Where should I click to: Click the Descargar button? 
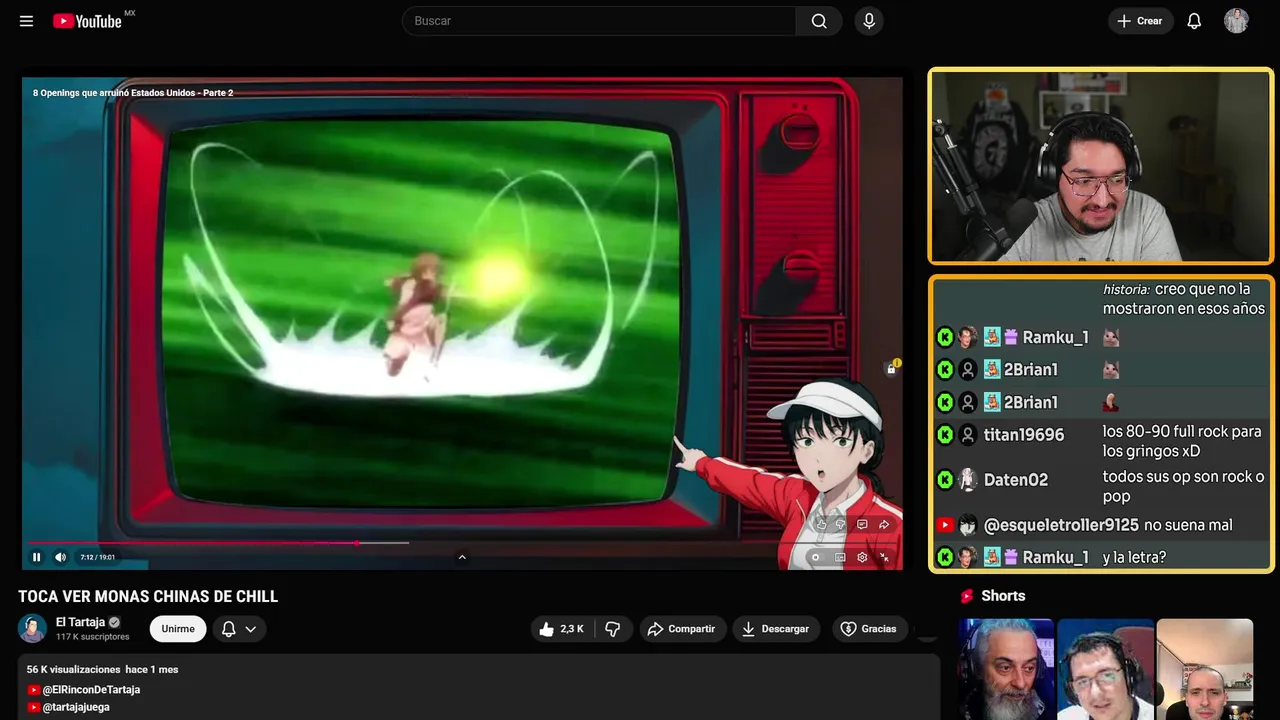(776, 629)
